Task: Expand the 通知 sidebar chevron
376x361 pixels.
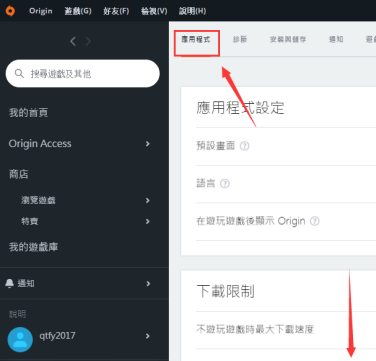Action: tap(148, 284)
